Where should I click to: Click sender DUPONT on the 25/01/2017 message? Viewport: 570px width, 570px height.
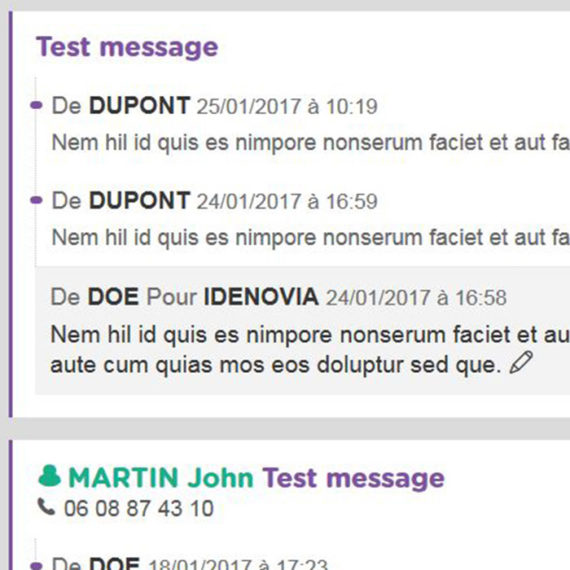[140, 105]
